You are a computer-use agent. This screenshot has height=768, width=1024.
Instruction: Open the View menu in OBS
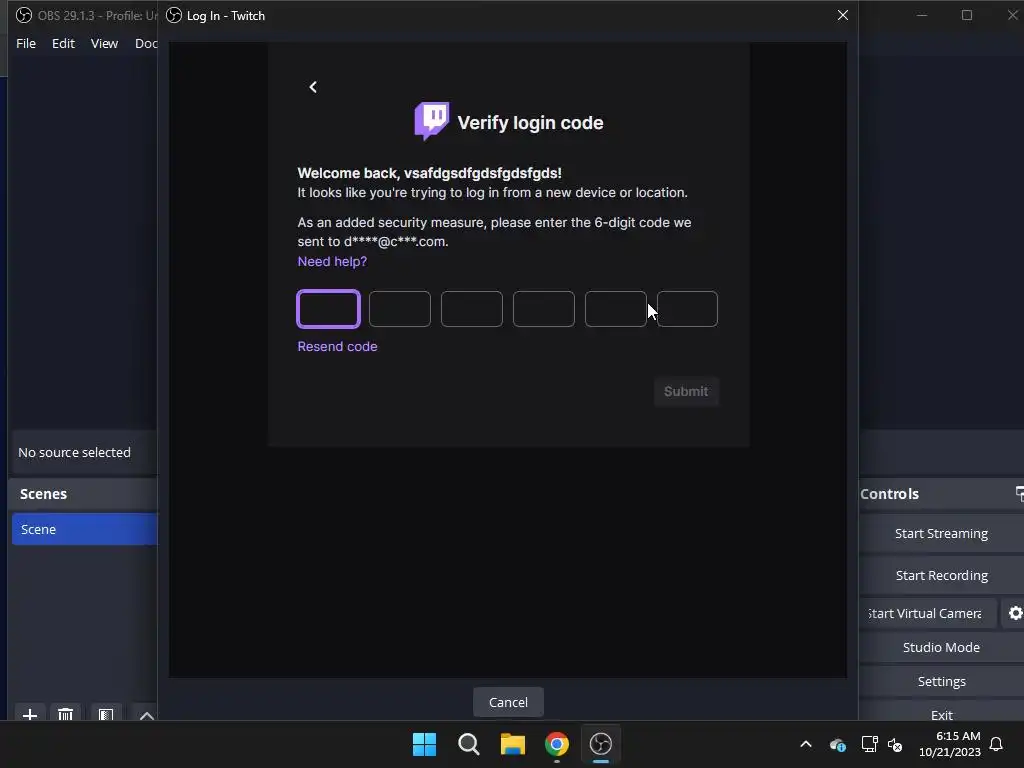[x=104, y=43]
